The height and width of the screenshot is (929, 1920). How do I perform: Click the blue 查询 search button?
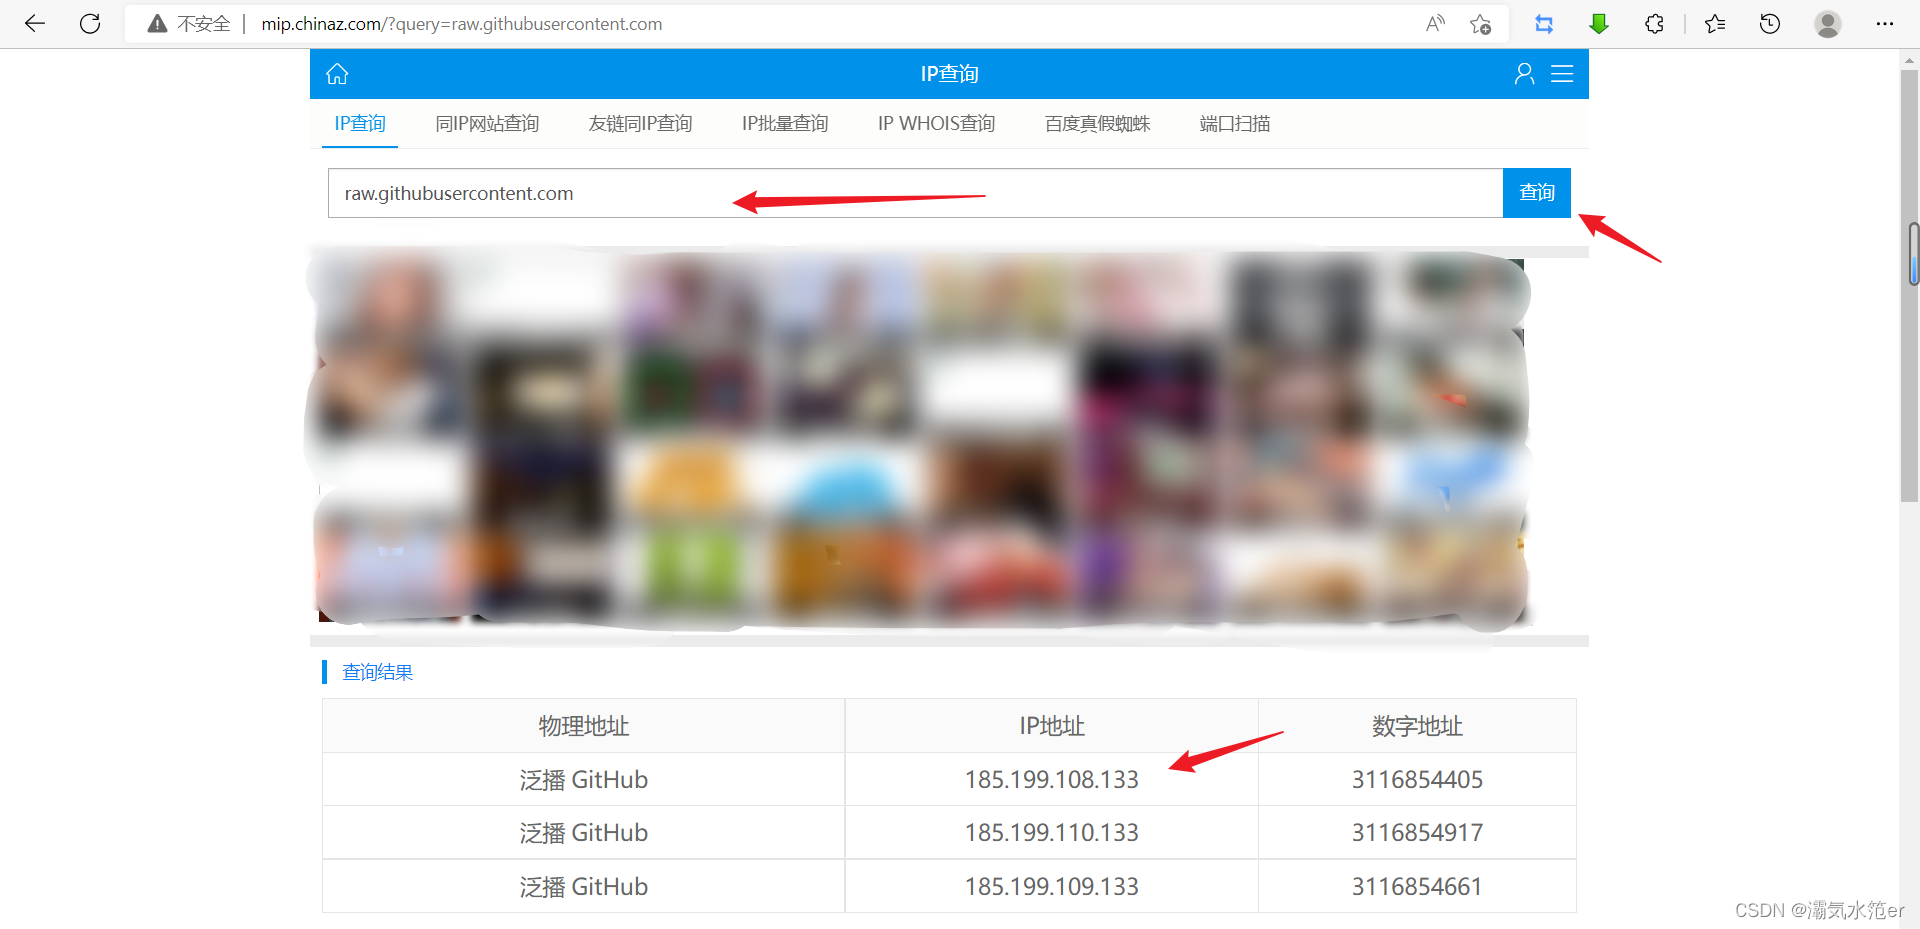1537,192
